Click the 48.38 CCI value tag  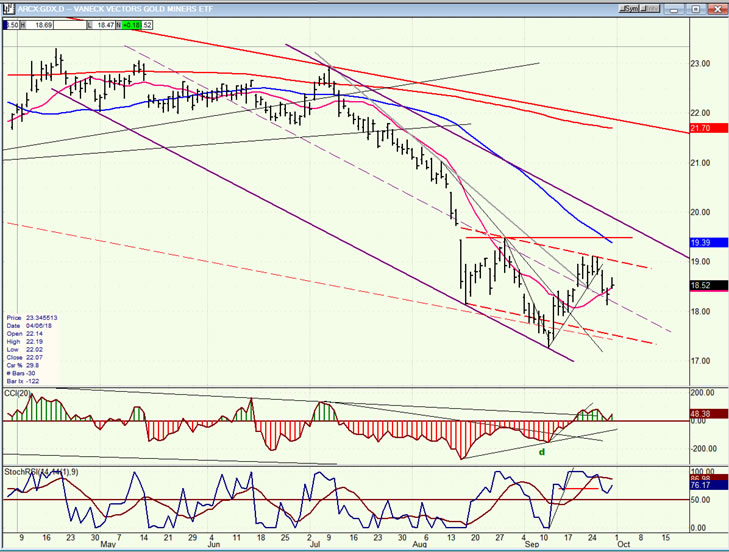click(x=708, y=413)
